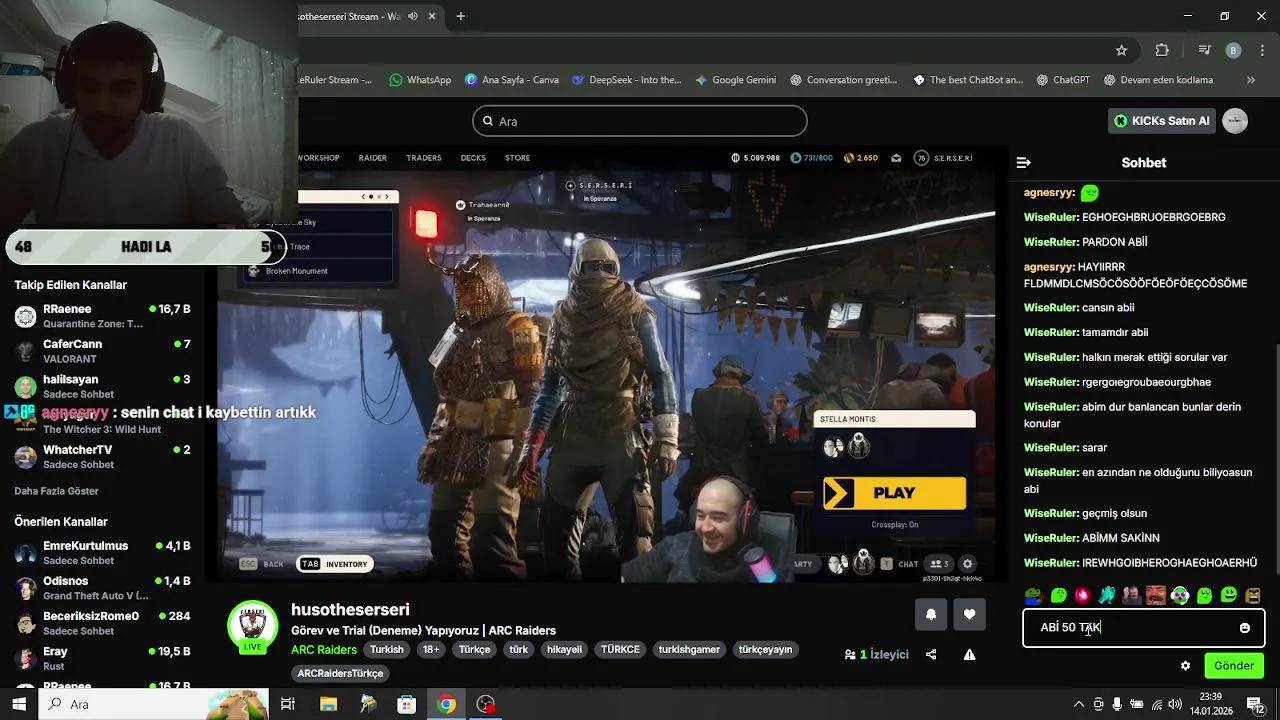The height and width of the screenshot is (720, 1280).
Task: Open the Google Gemini bookmark
Action: 735,80
